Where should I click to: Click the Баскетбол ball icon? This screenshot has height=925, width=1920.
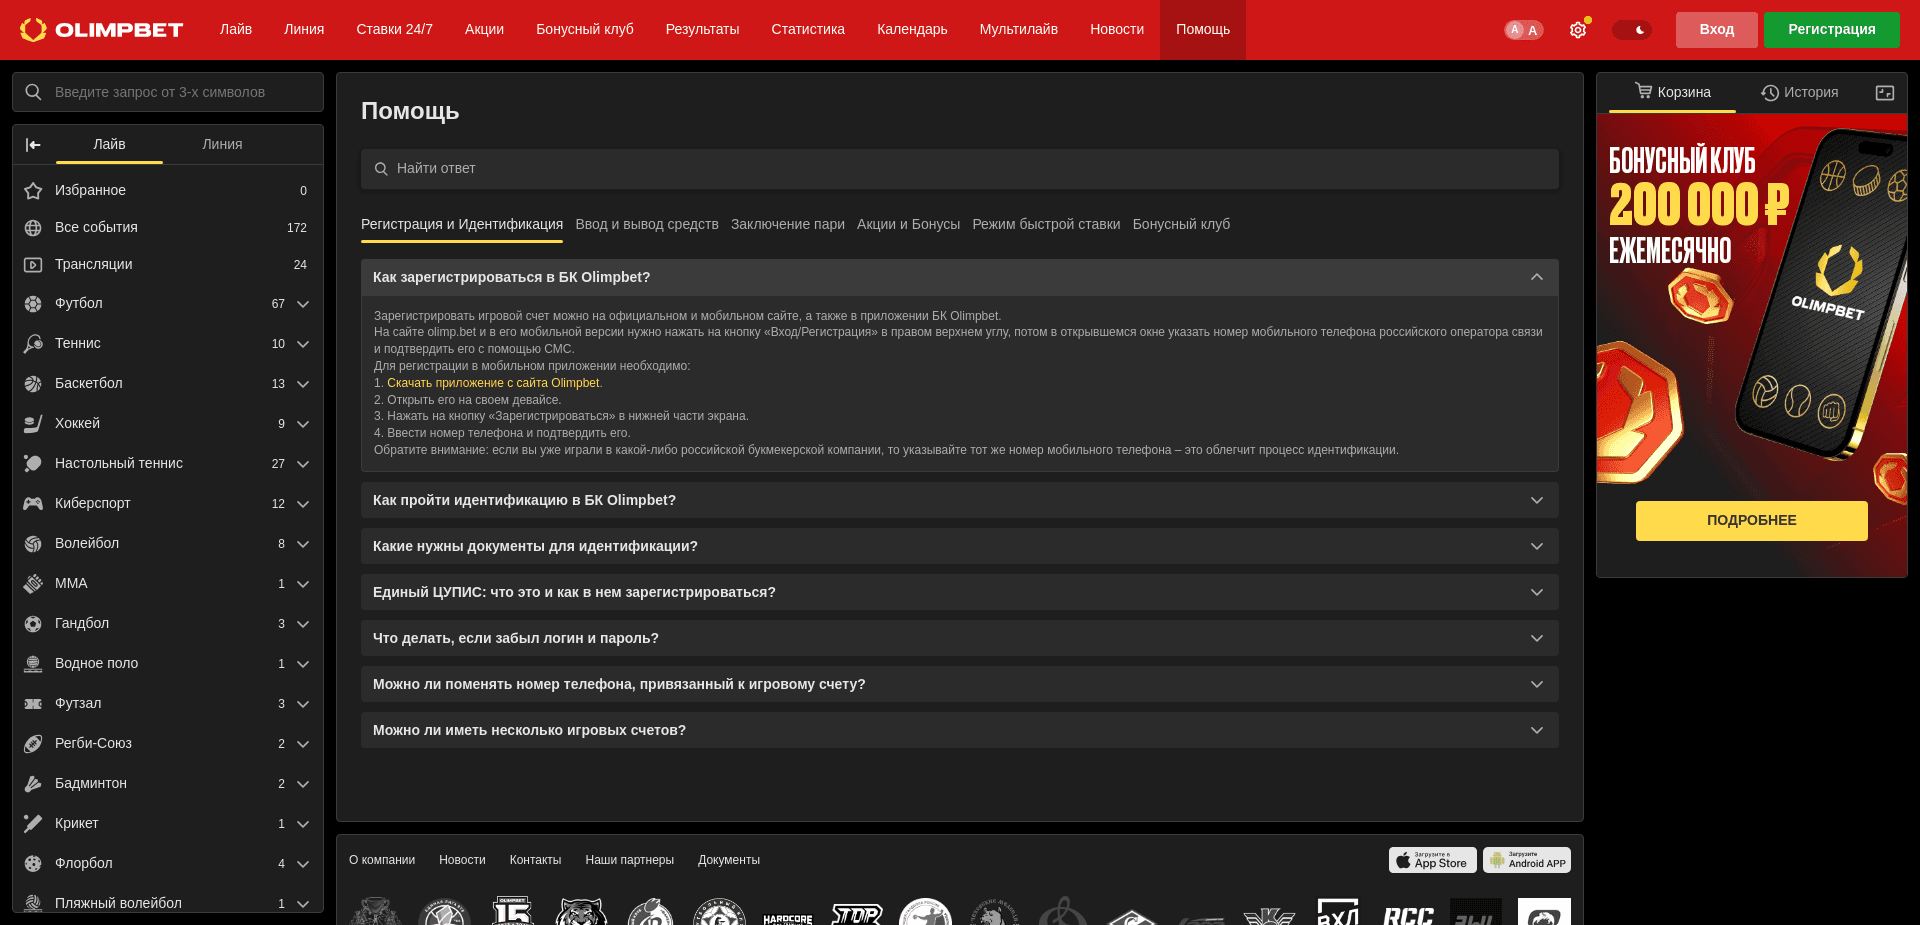point(33,384)
